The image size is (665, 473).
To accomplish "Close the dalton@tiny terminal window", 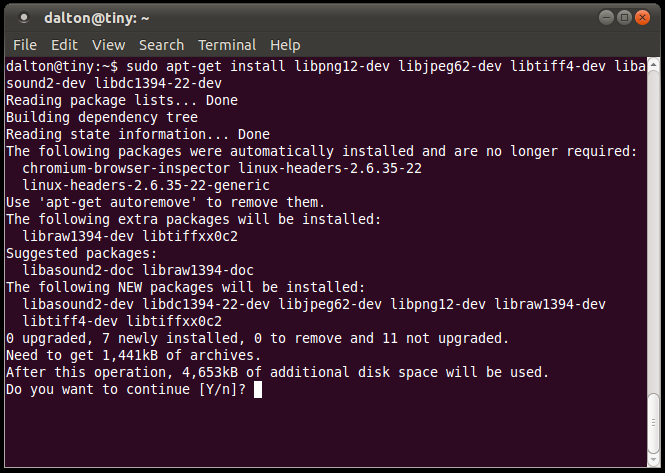I will tap(642, 17).
